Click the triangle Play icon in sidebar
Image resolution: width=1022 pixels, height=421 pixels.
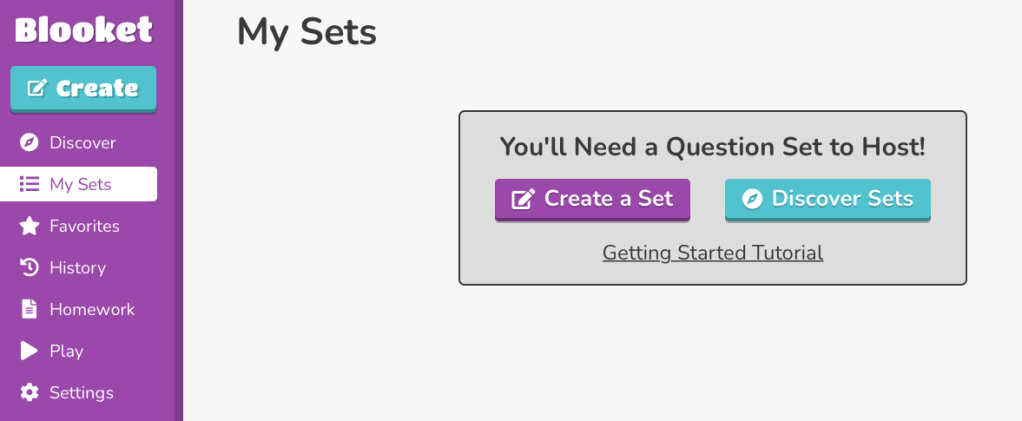pyautogui.click(x=30, y=351)
